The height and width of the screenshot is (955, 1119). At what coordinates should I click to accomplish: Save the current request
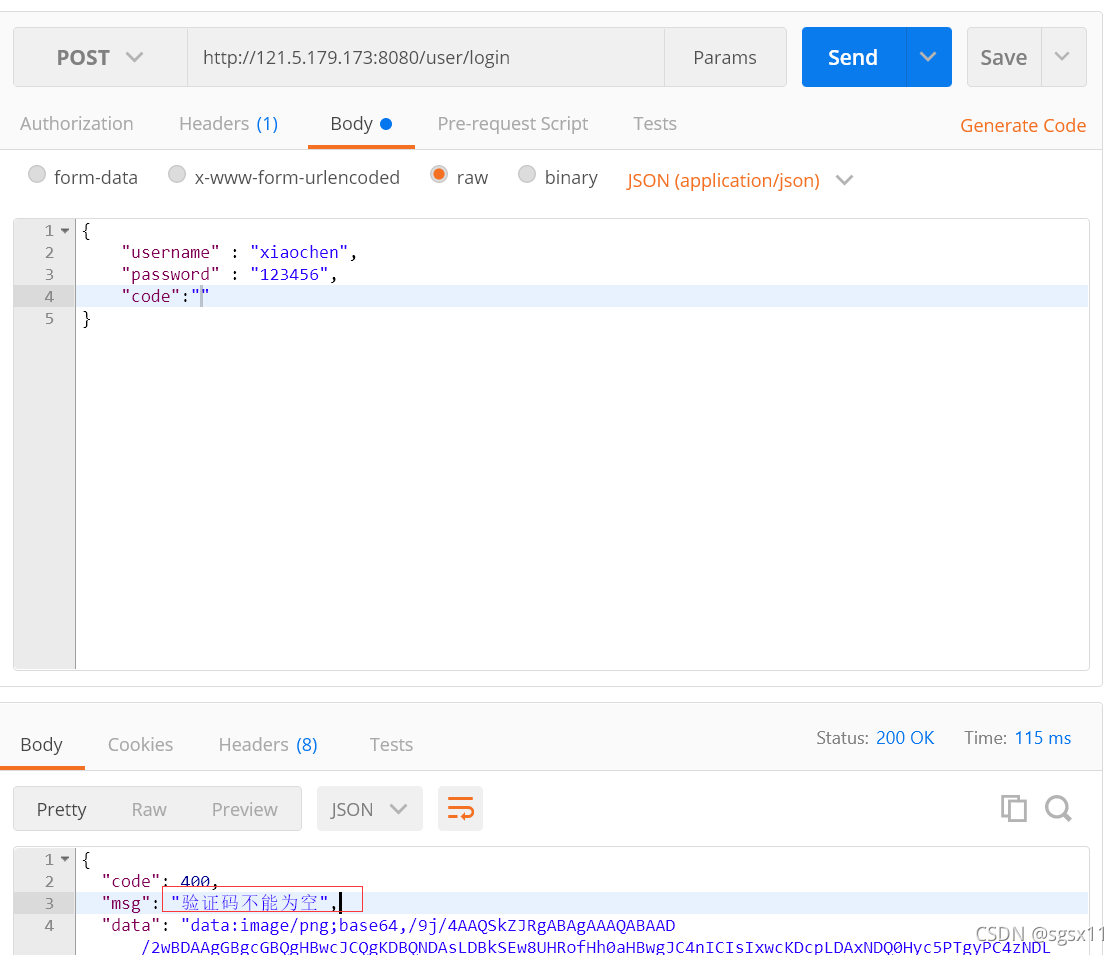click(1003, 57)
